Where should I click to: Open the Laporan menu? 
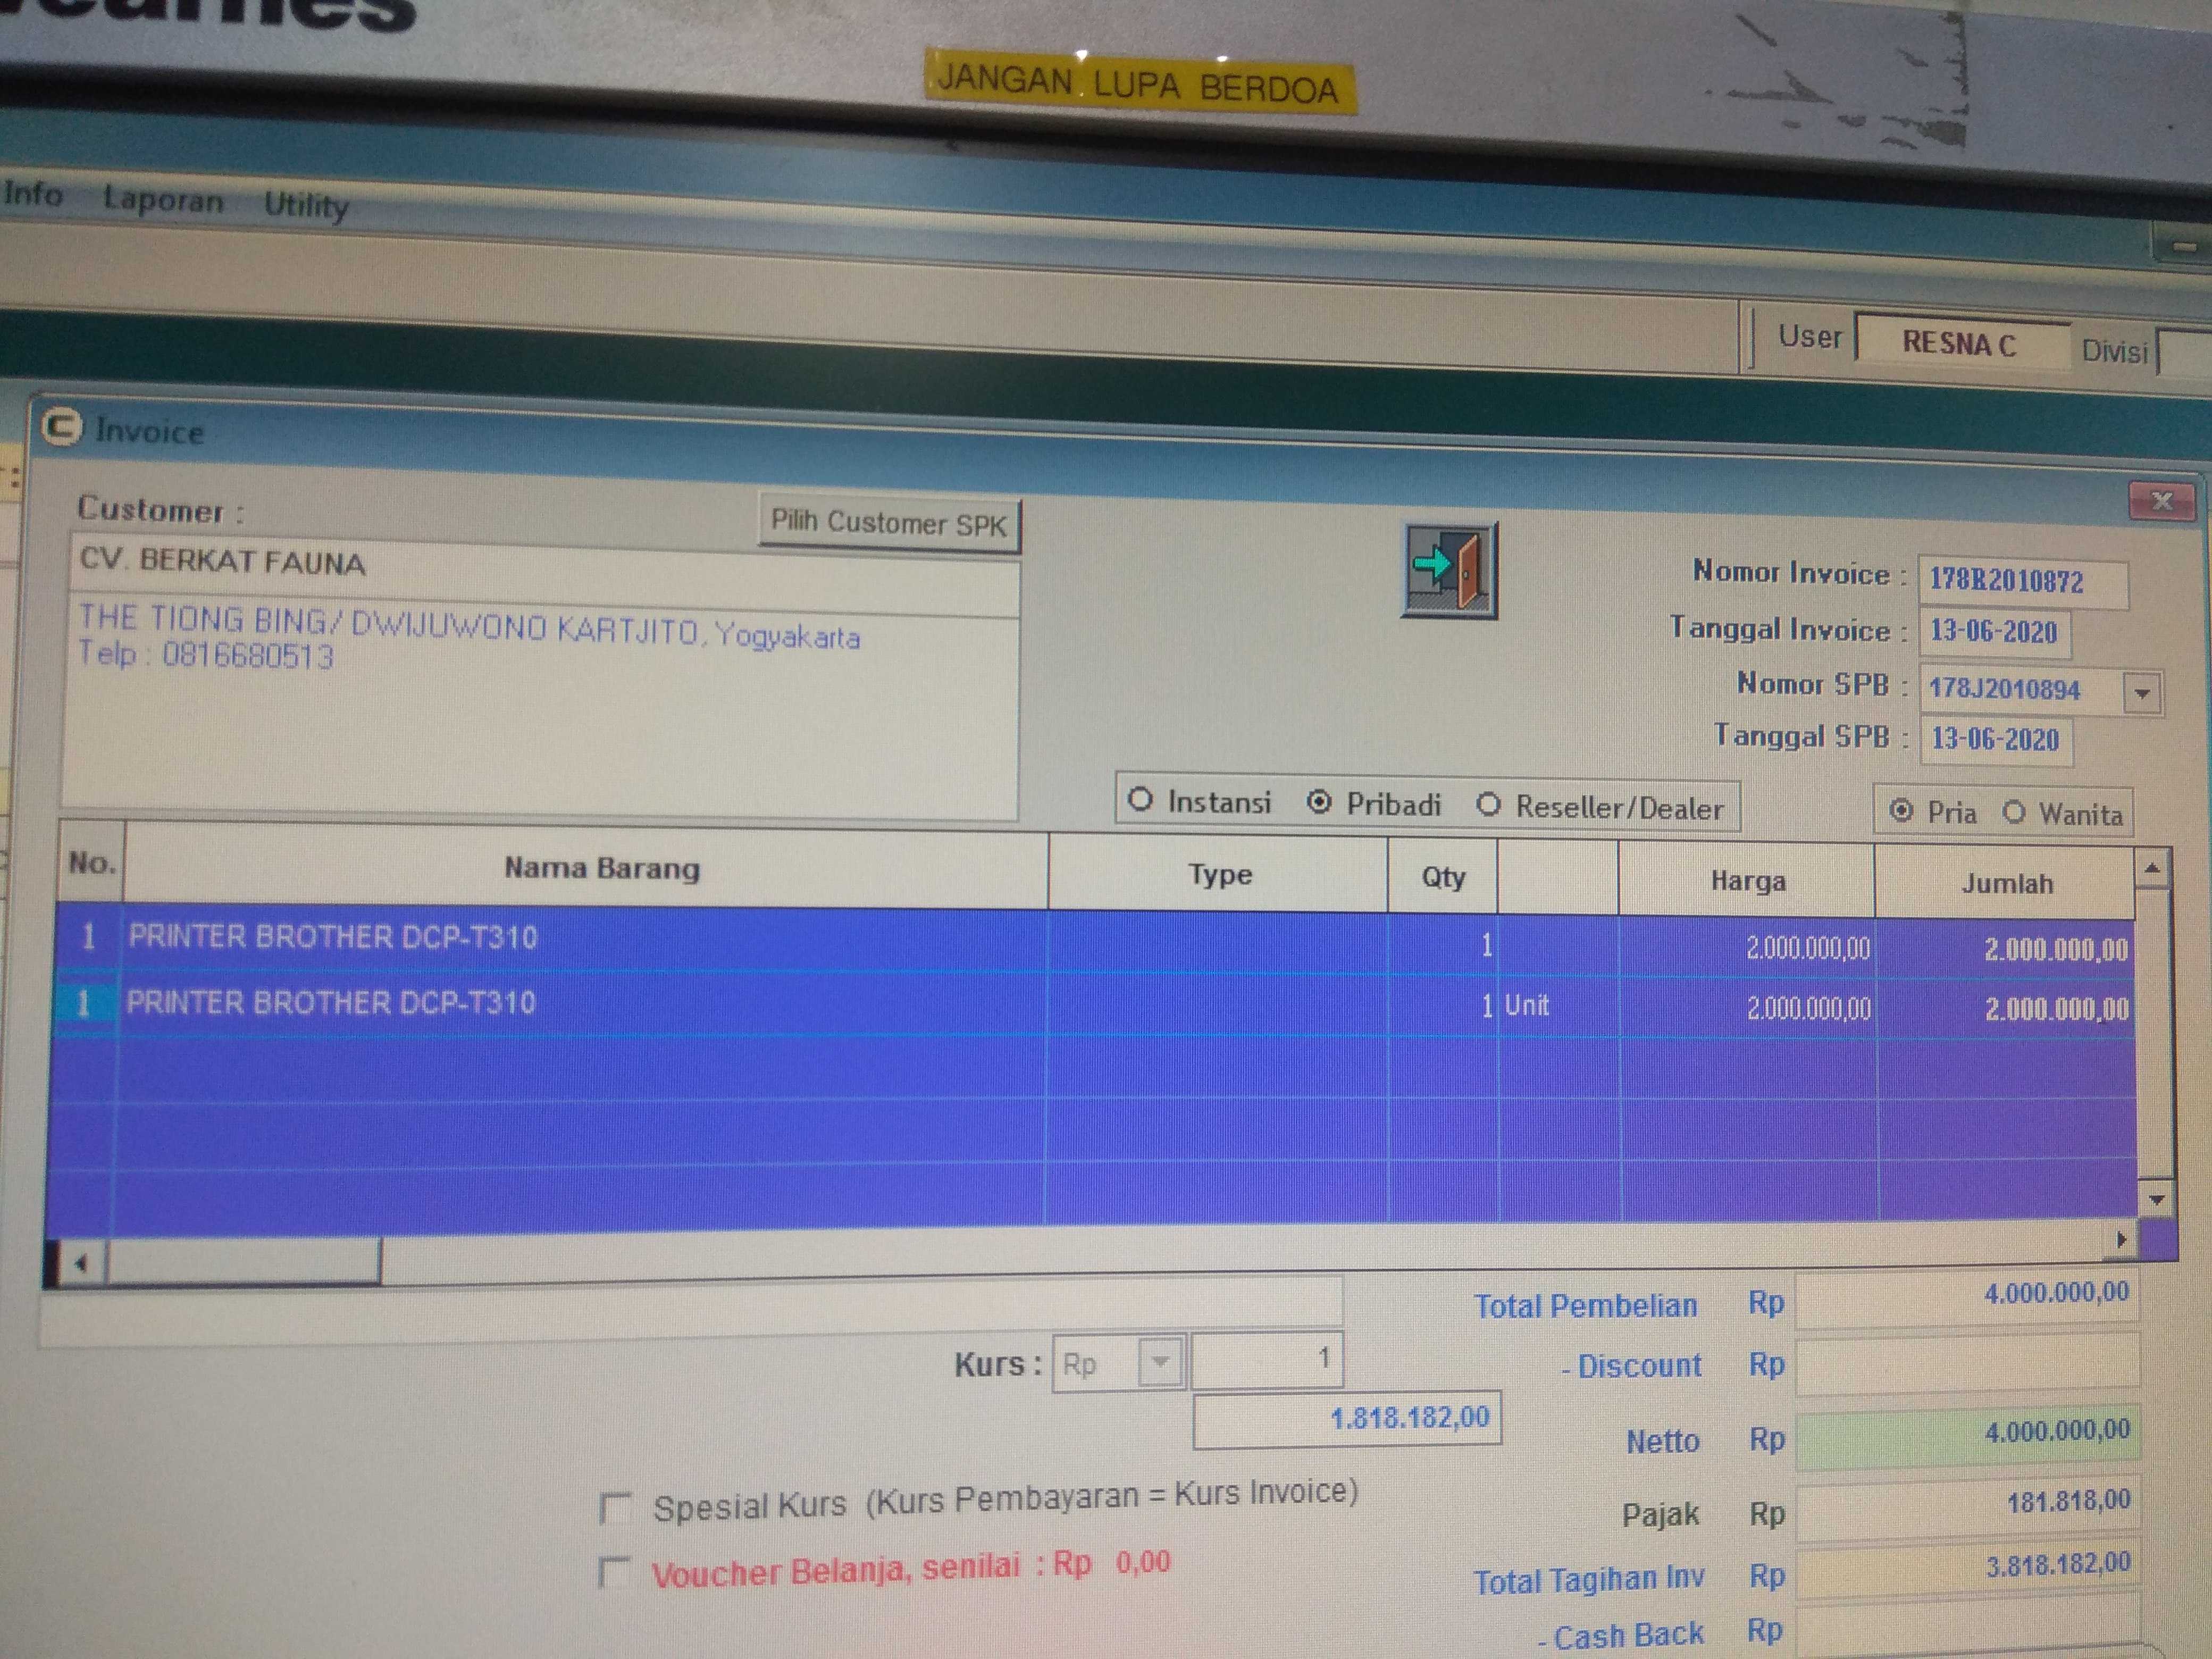[163, 200]
